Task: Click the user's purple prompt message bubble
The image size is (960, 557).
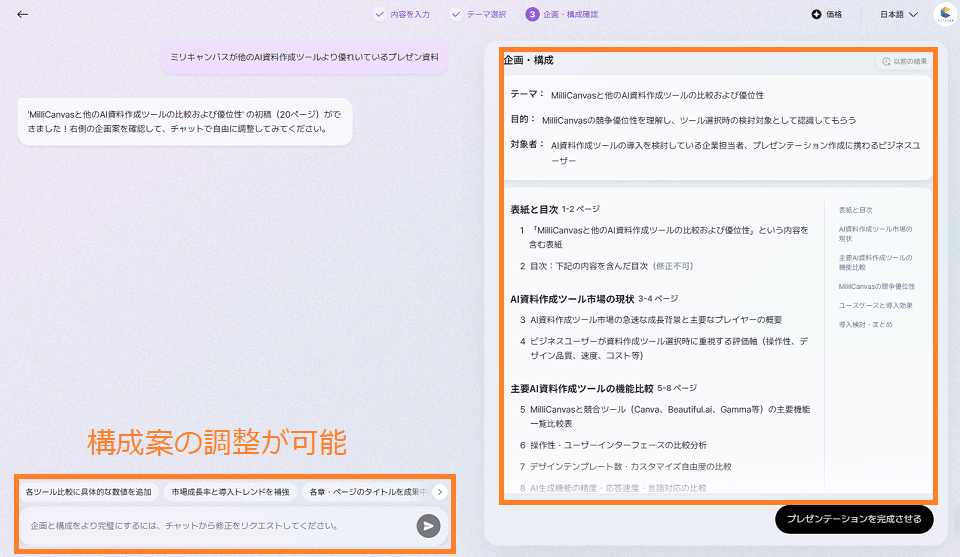Action: click(304, 57)
